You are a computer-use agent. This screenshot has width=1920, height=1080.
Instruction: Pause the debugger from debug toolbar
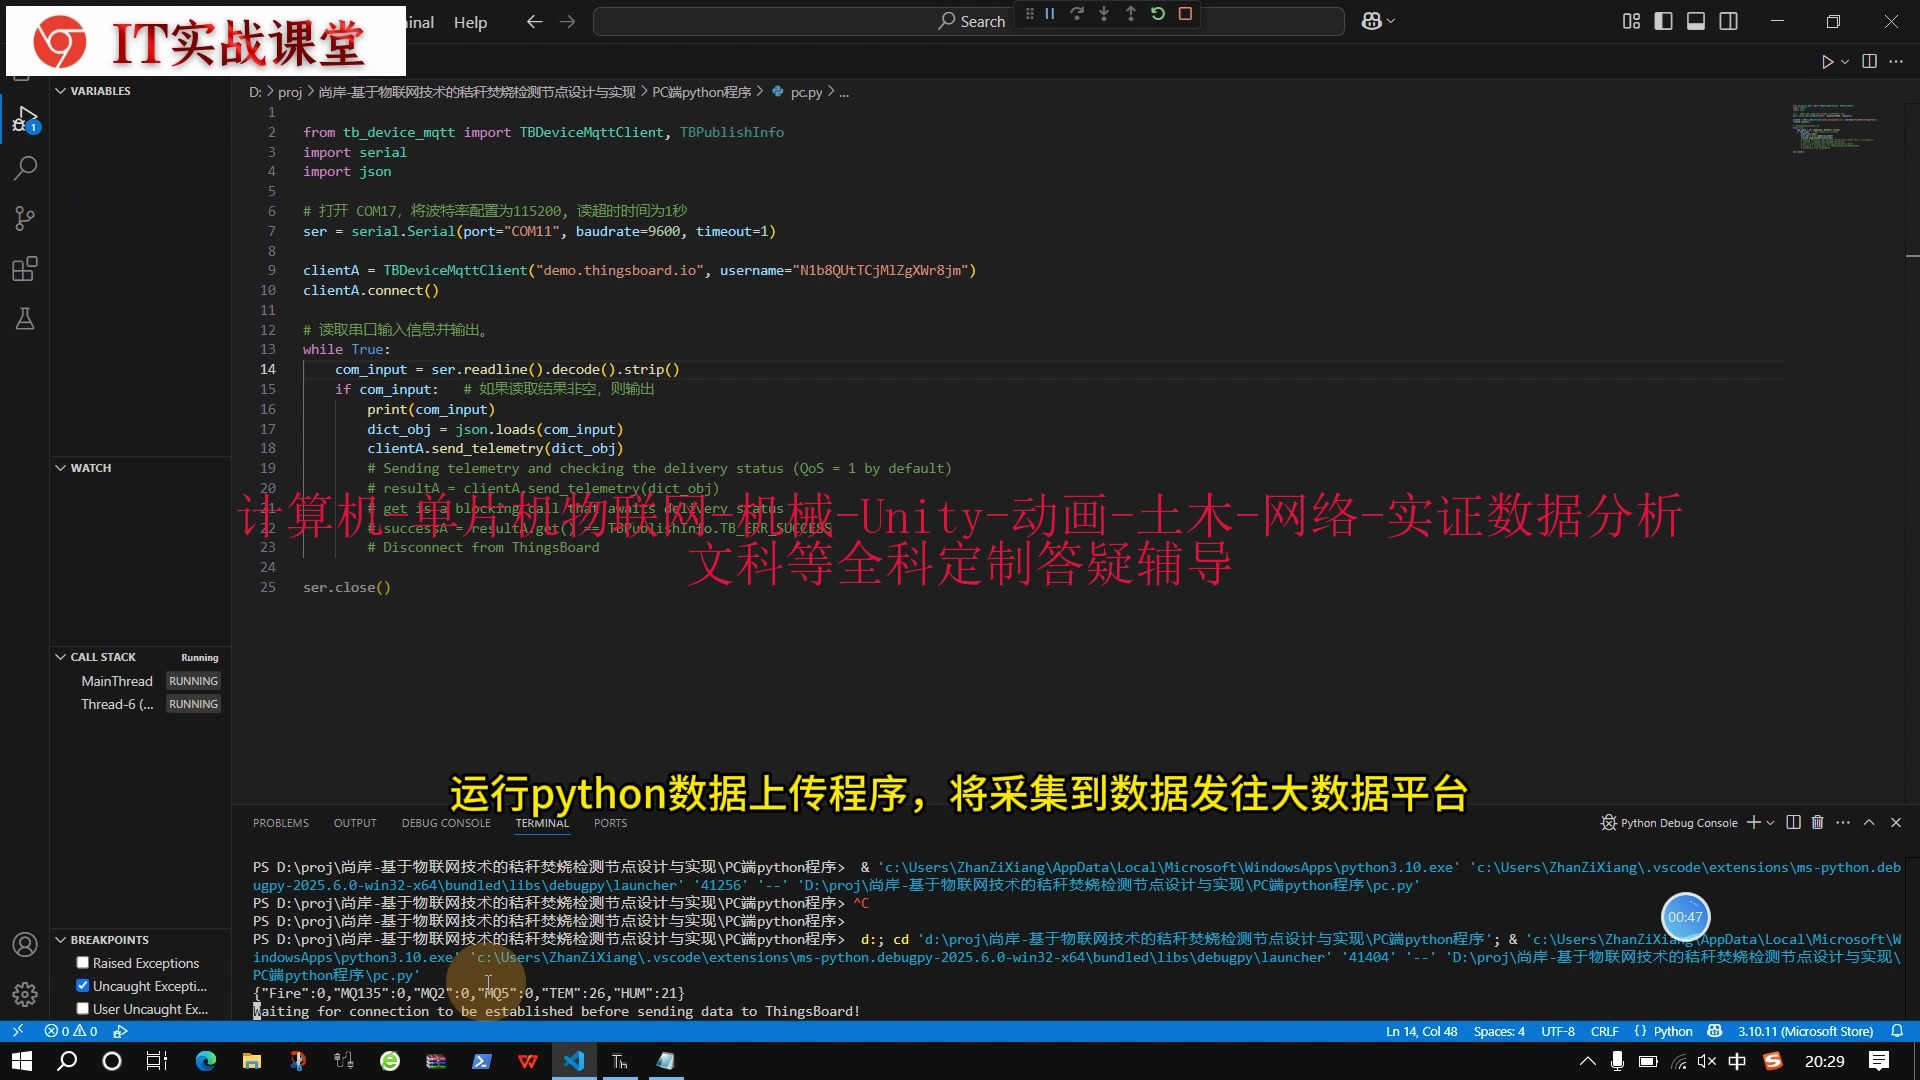(x=1050, y=14)
